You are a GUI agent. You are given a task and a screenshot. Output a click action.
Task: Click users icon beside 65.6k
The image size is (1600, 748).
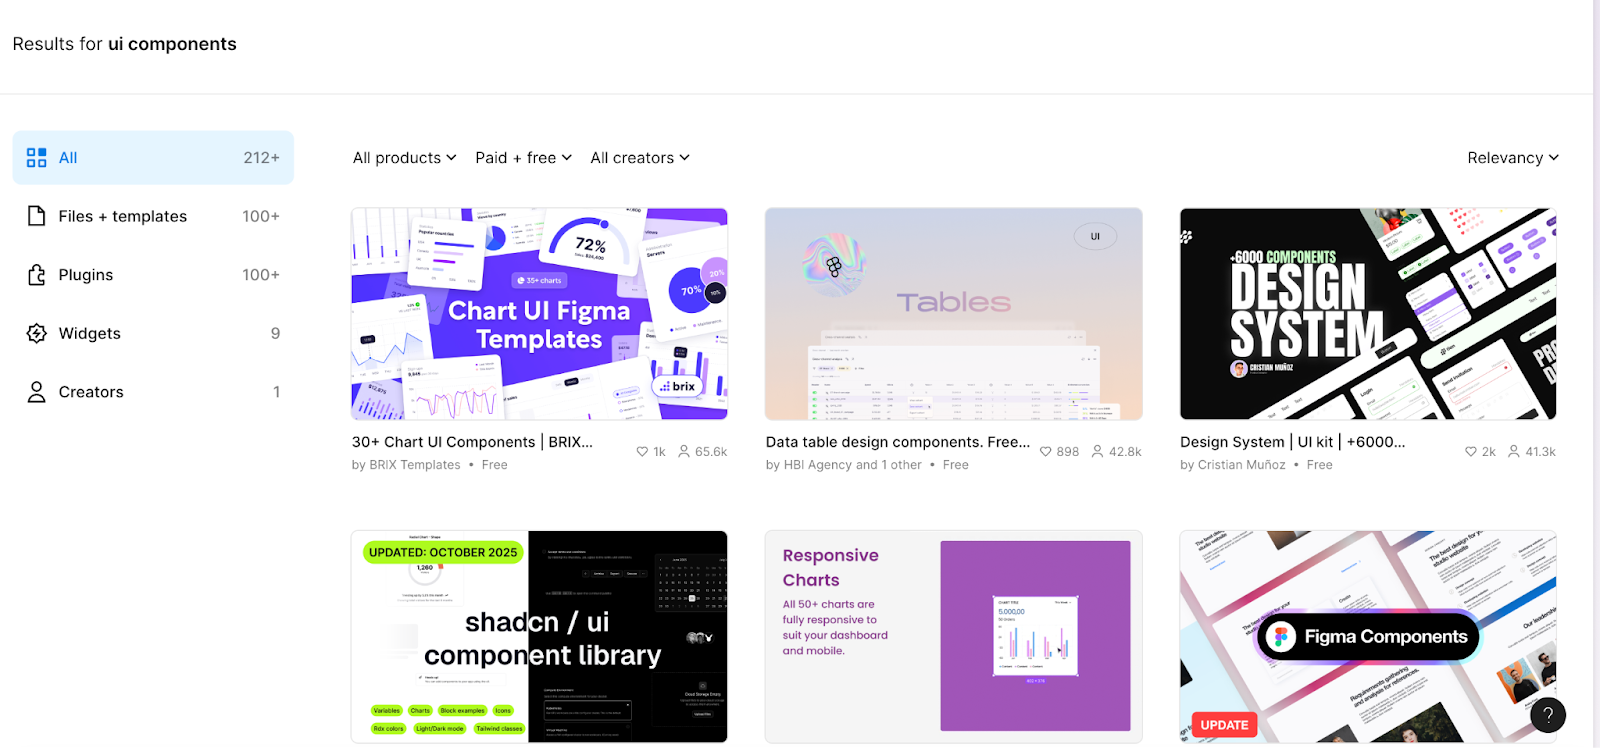(684, 452)
